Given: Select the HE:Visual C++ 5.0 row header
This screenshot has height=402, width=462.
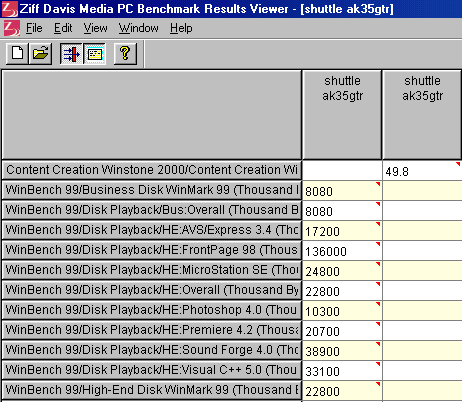Looking at the screenshot, I should (x=152, y=370).
